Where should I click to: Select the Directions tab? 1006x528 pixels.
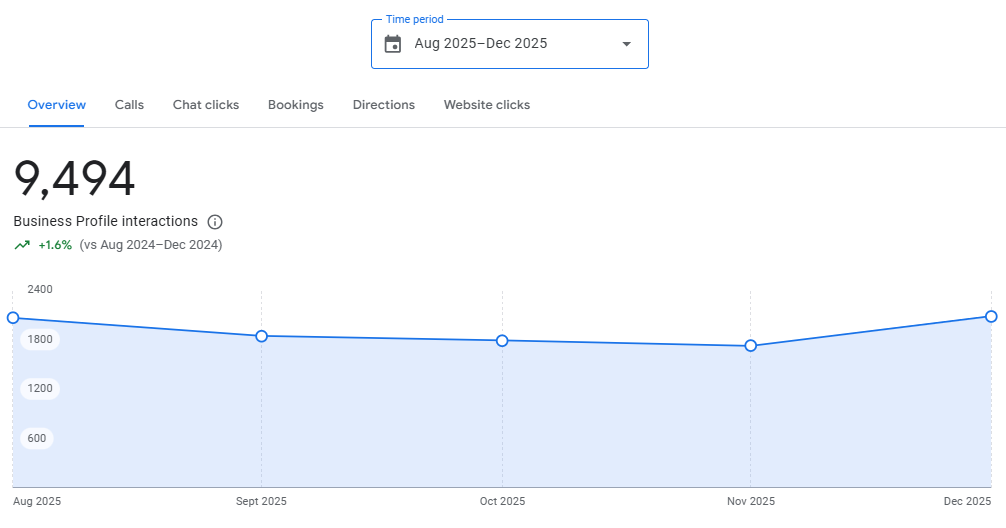[x=384, y=105]
